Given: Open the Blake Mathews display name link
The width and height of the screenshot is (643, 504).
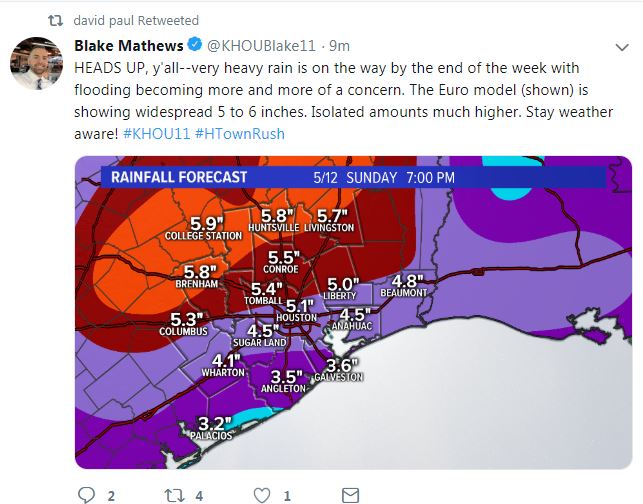Looking at the screenshot, I should pos(129,46).
